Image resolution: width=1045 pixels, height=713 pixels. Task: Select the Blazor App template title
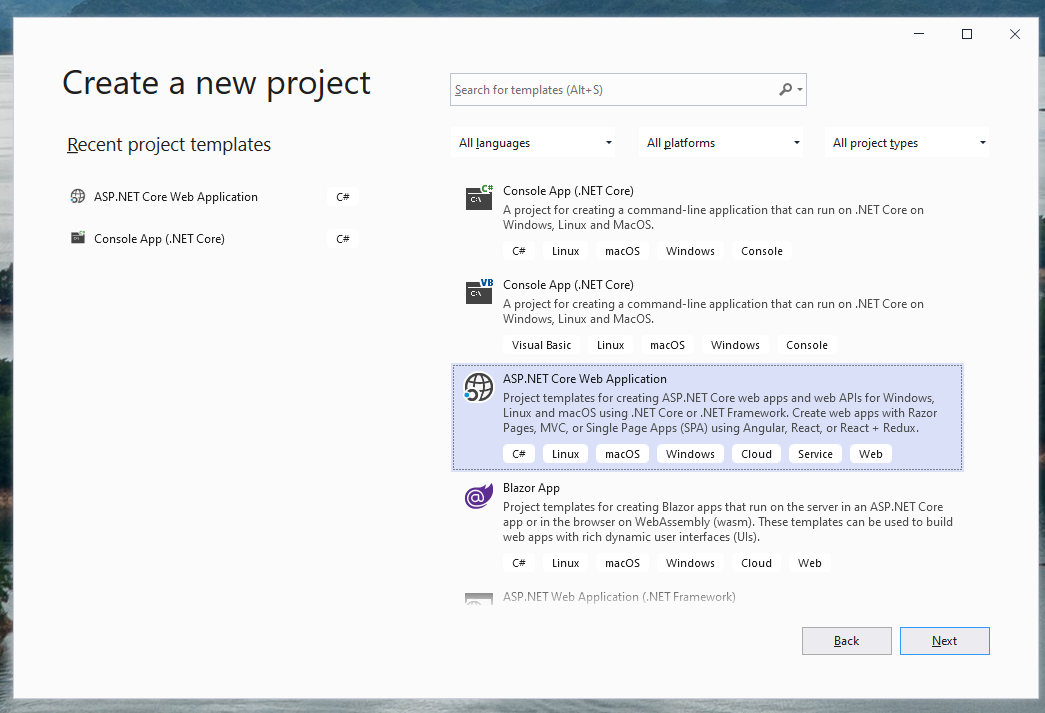pyautogui.click(x=531, y=488)
